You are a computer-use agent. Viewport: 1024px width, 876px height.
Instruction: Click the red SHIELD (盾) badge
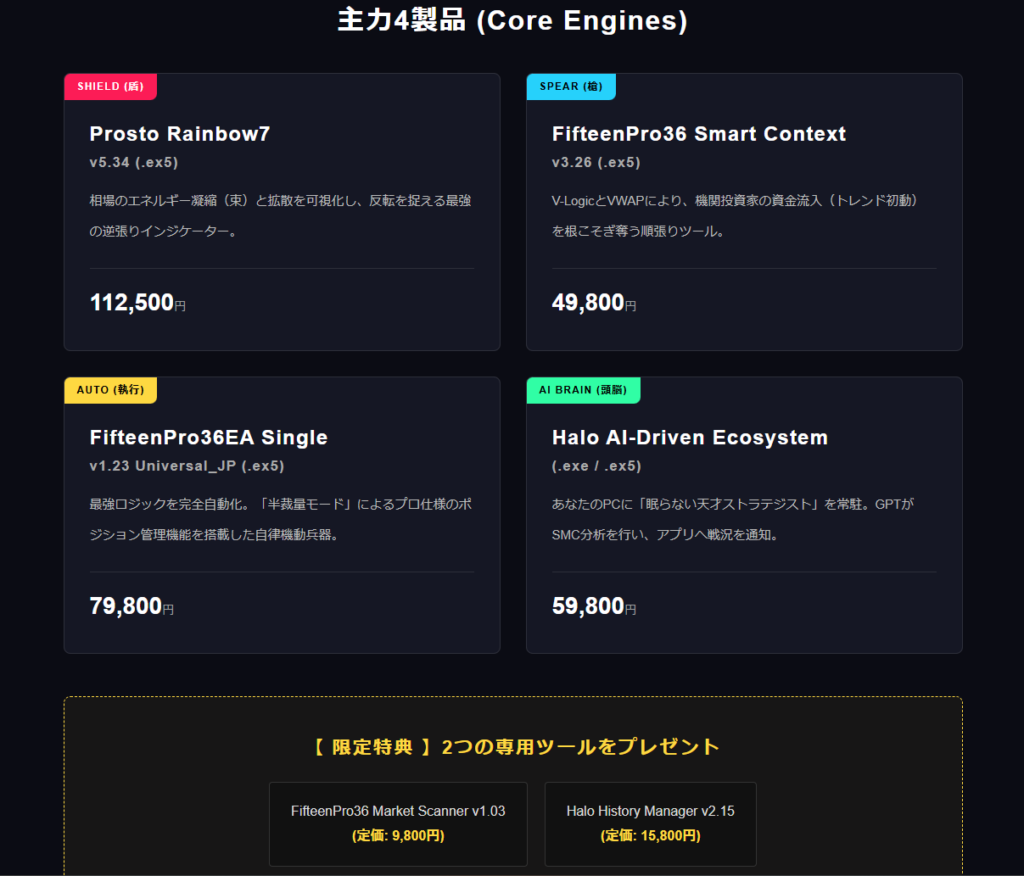tap(110, 87)
